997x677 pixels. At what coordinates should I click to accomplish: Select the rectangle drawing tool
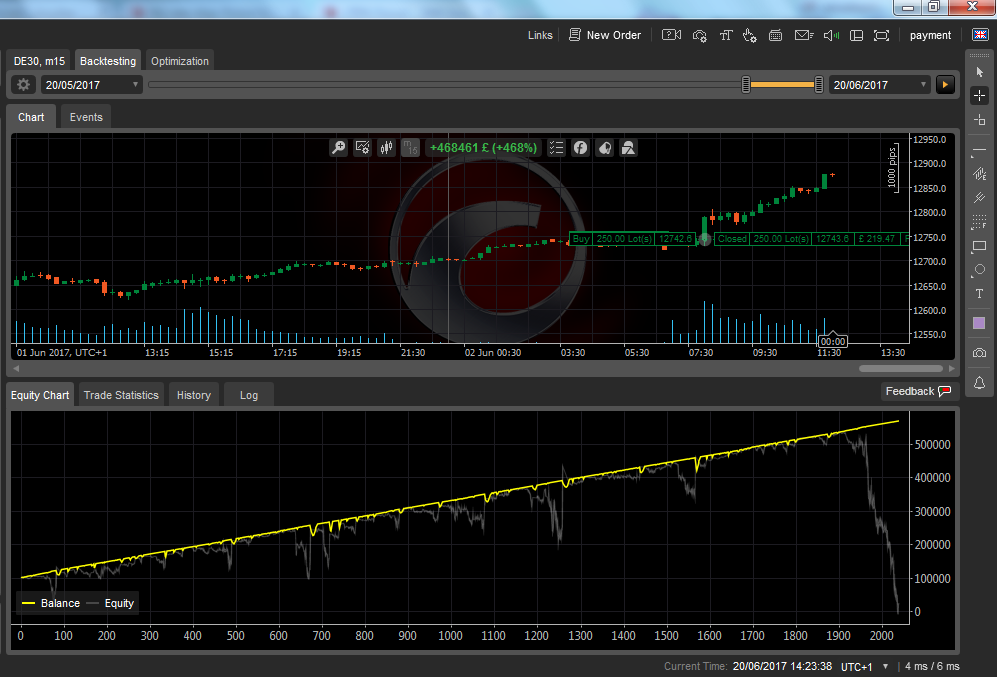click(x=979, y=245)
